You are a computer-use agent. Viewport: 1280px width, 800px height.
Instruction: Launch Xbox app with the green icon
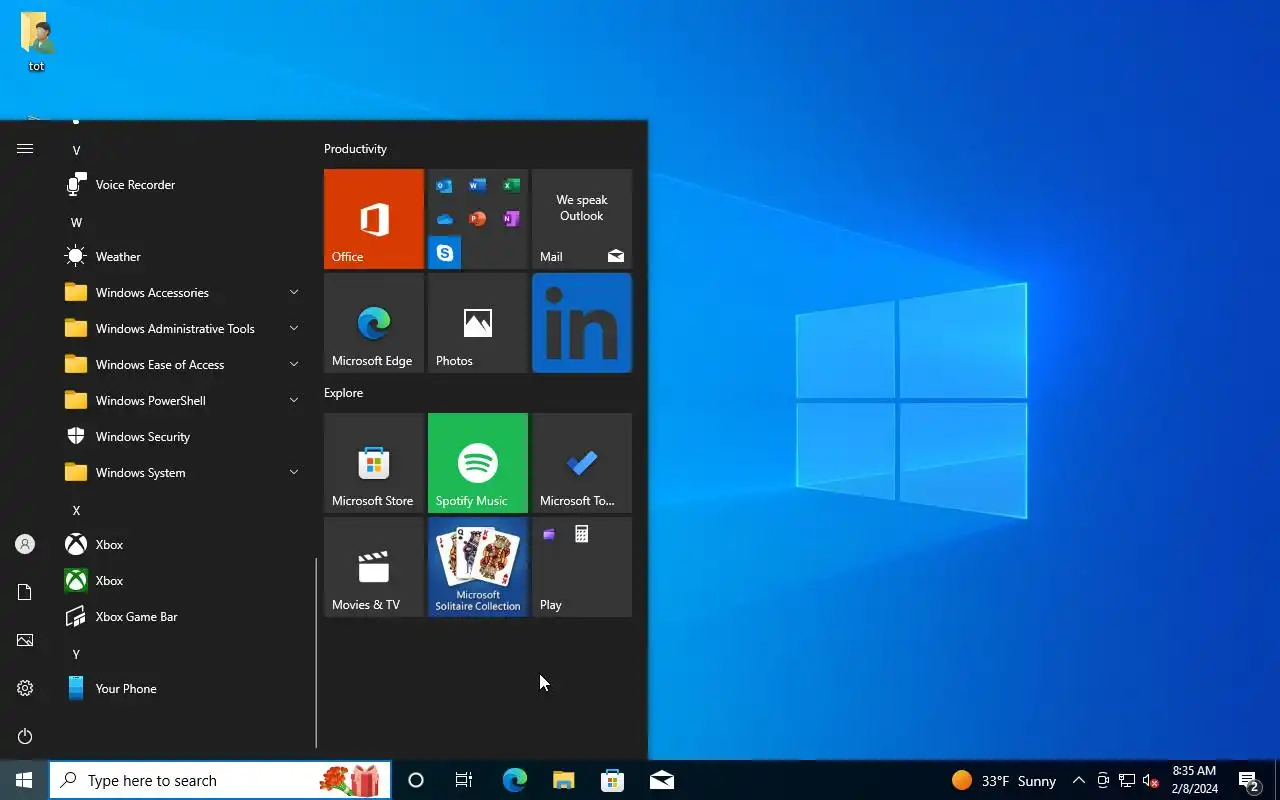coord(184,581)
